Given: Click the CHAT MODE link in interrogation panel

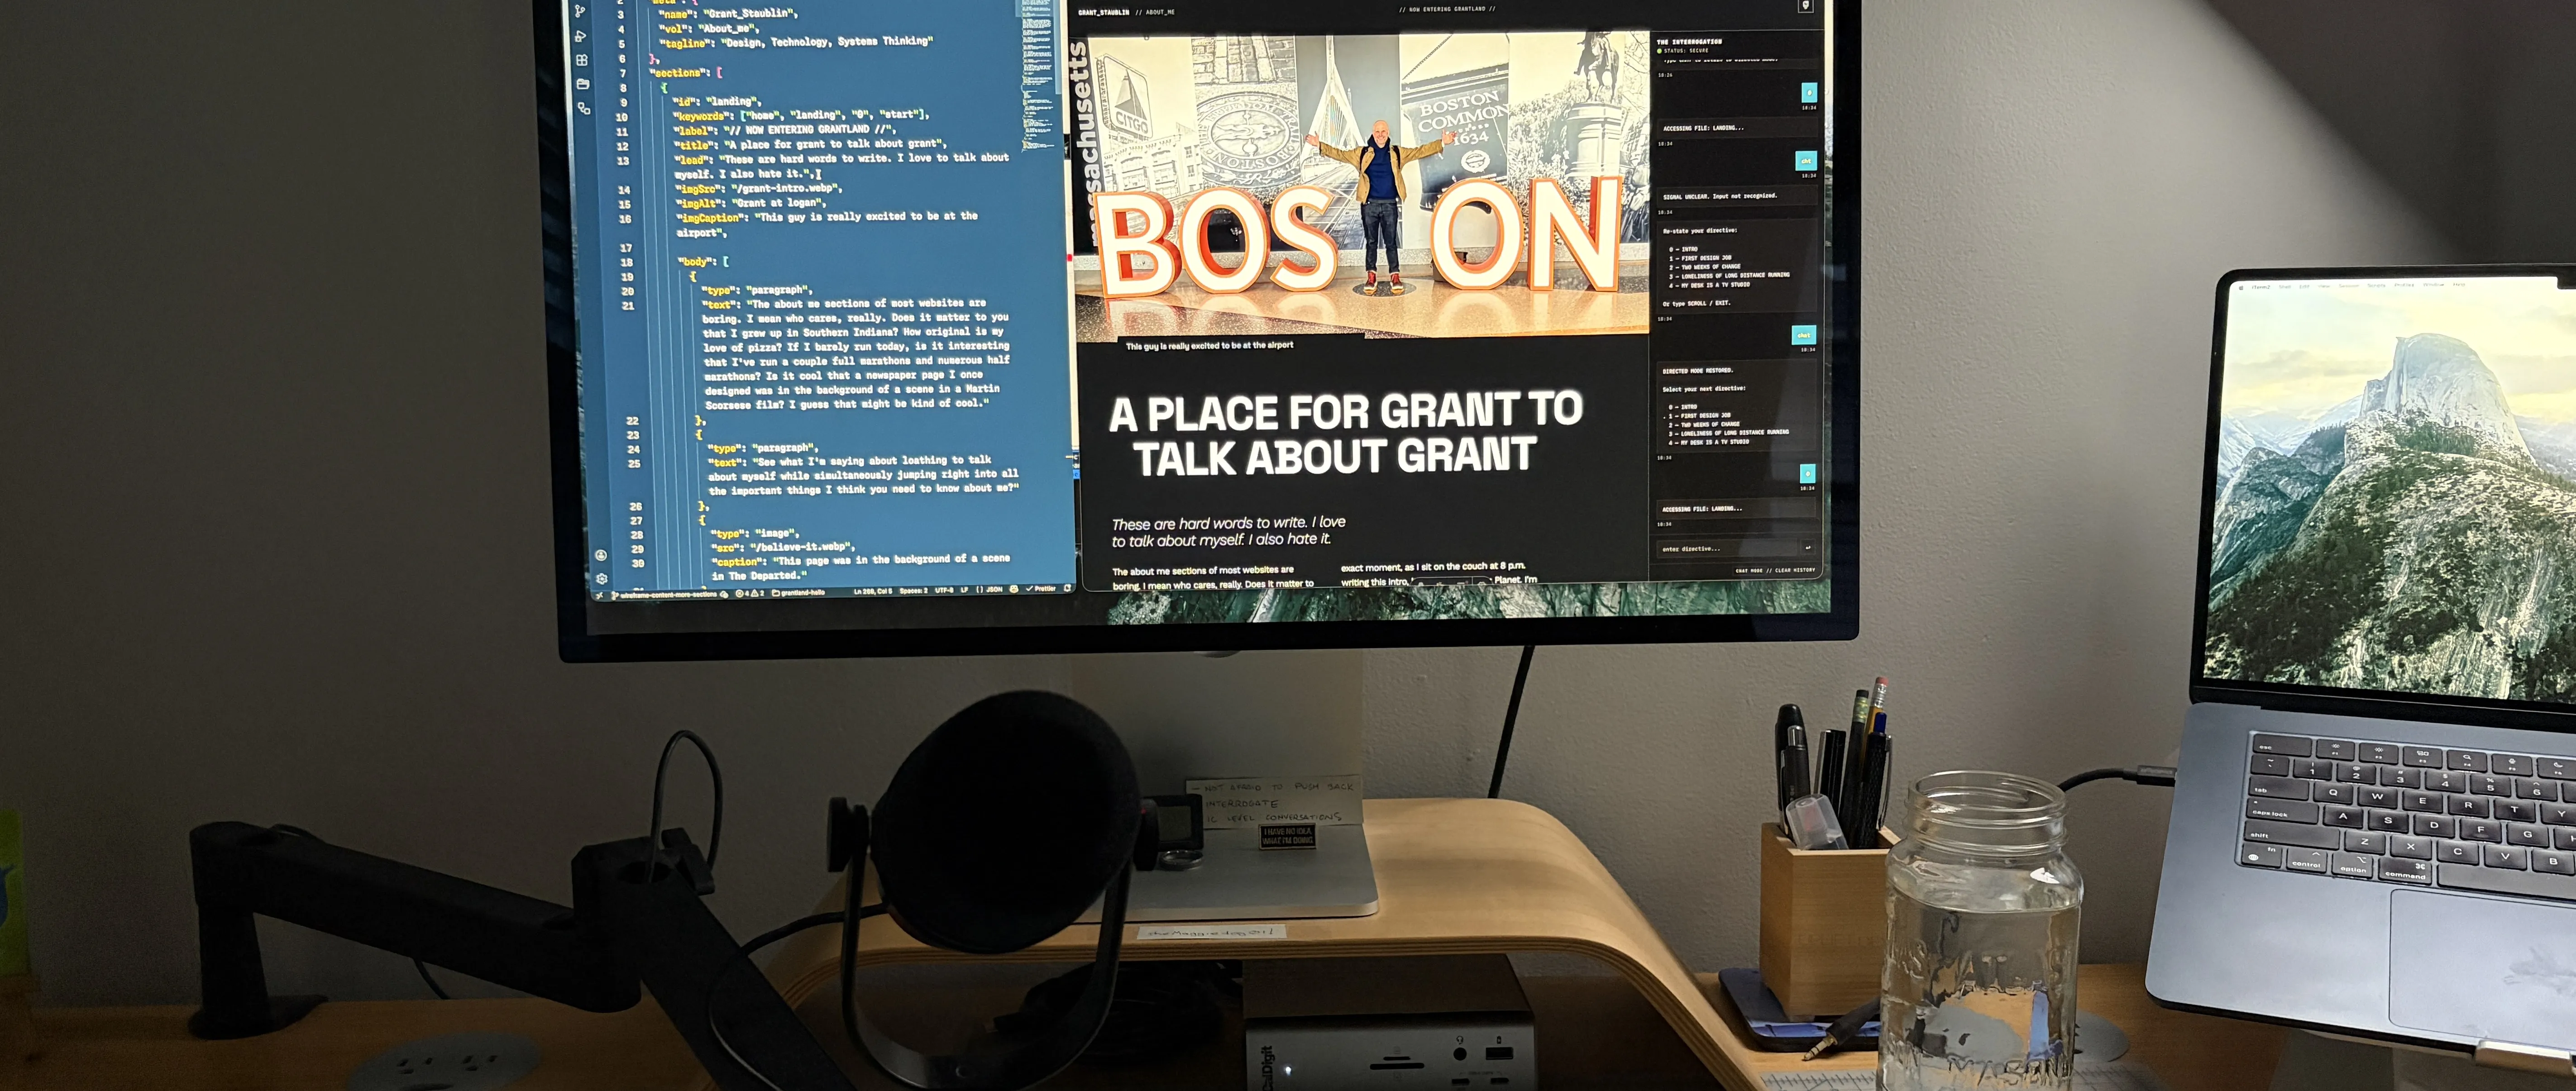Looking at the screenshot, I should pyautogui.click(x=1749, y=571).
